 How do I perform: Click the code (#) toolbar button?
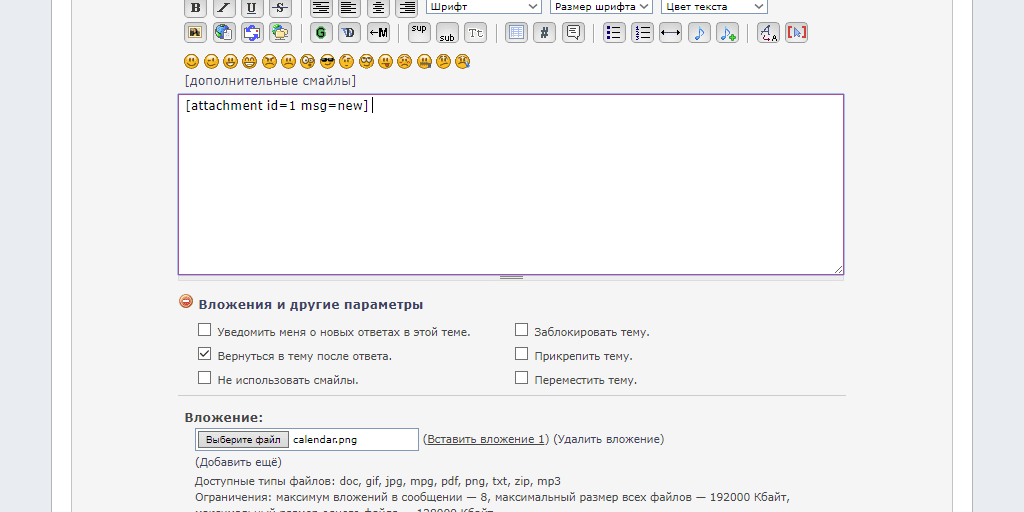[x=544, y=33]
